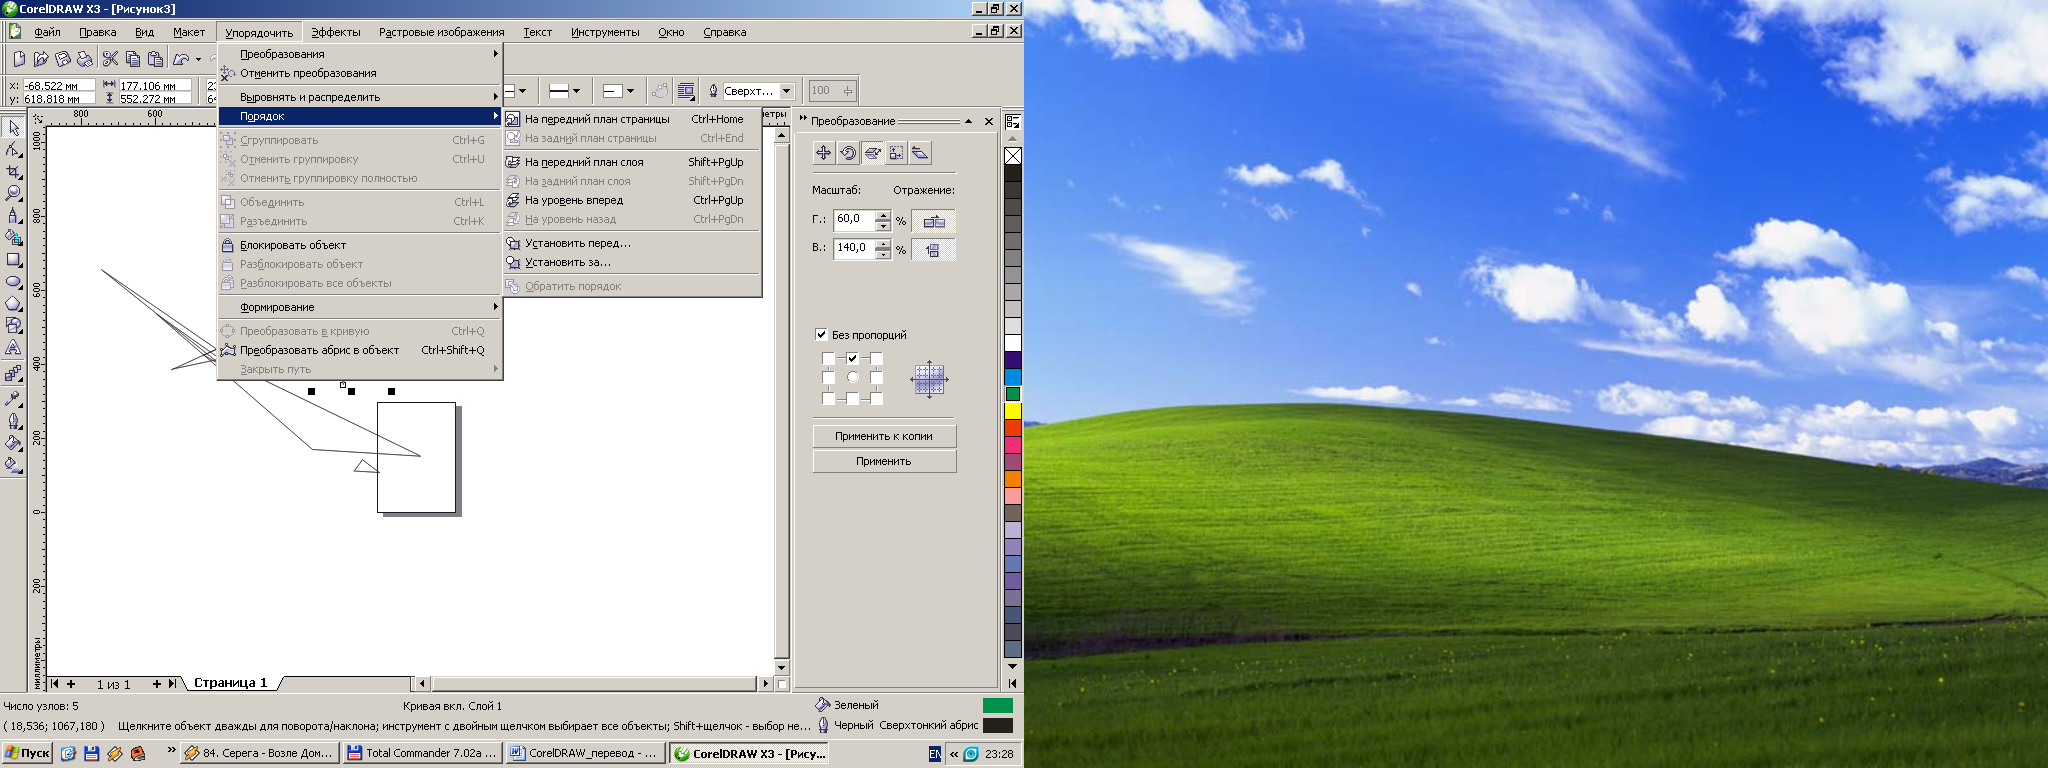
Task: Open the 'Растровые изображения' menu
Action: pos(441,32)
